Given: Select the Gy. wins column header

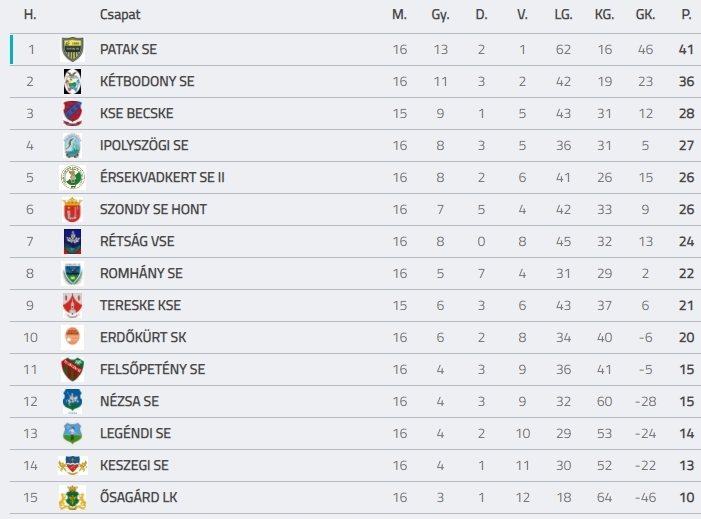Looking at the screenshot, I should coord(440,15).
